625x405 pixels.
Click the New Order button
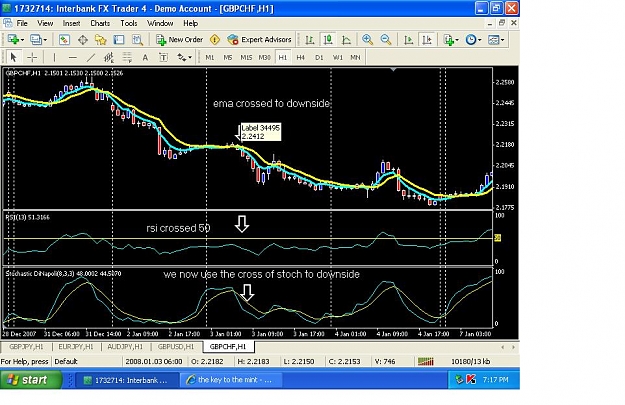(x=179, y=39)
